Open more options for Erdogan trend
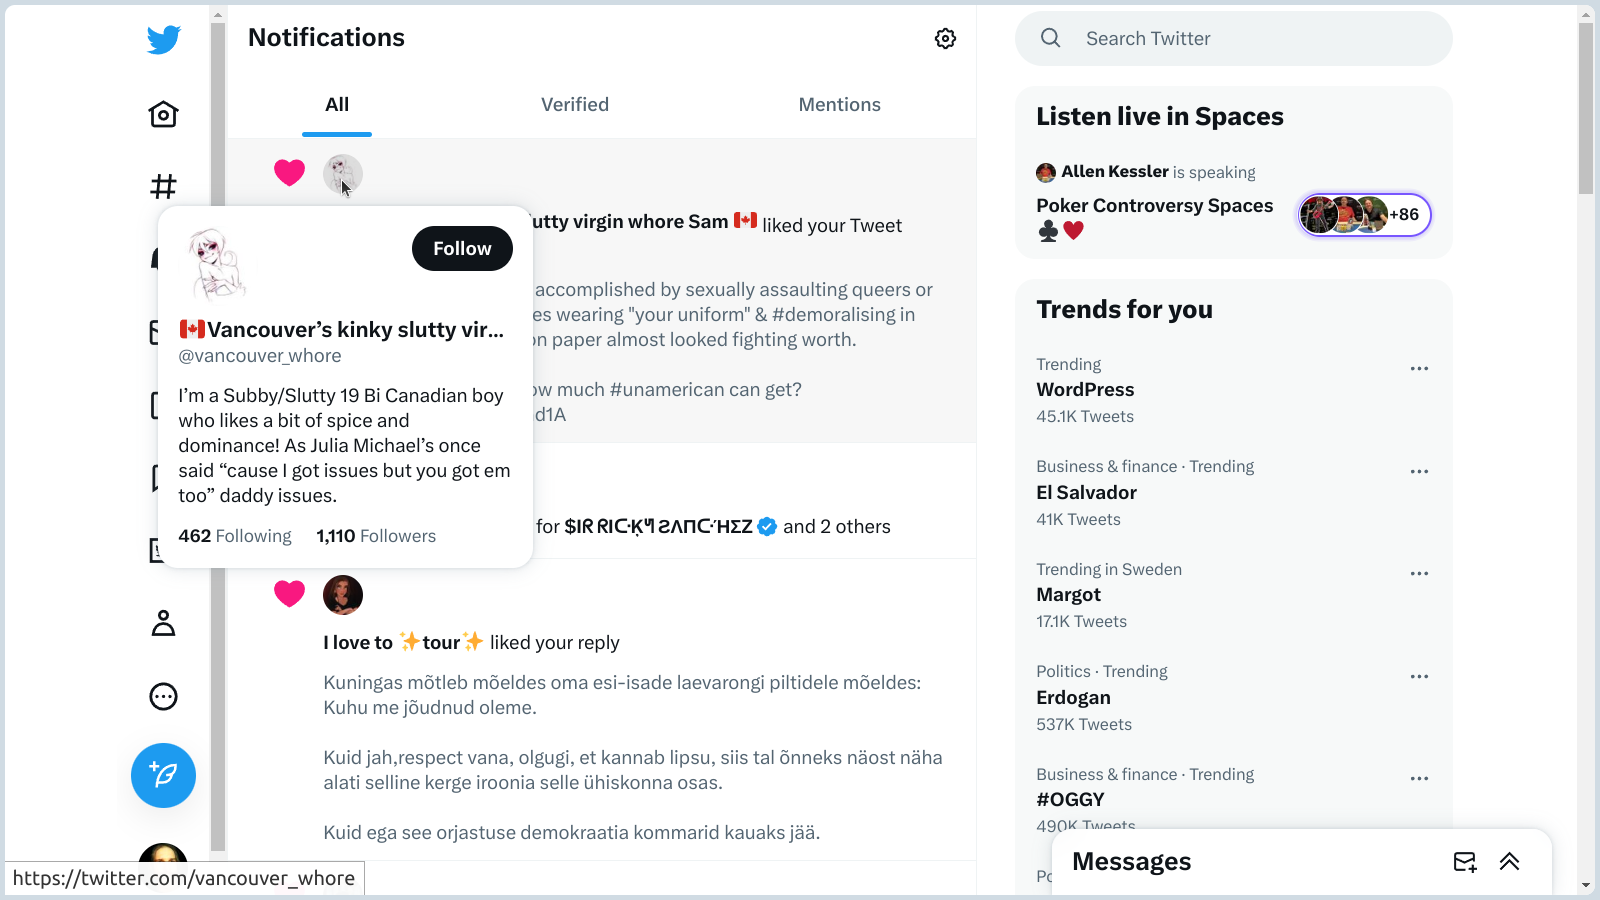Viewport: 1600px width, 900px height. coord(1419,677)
